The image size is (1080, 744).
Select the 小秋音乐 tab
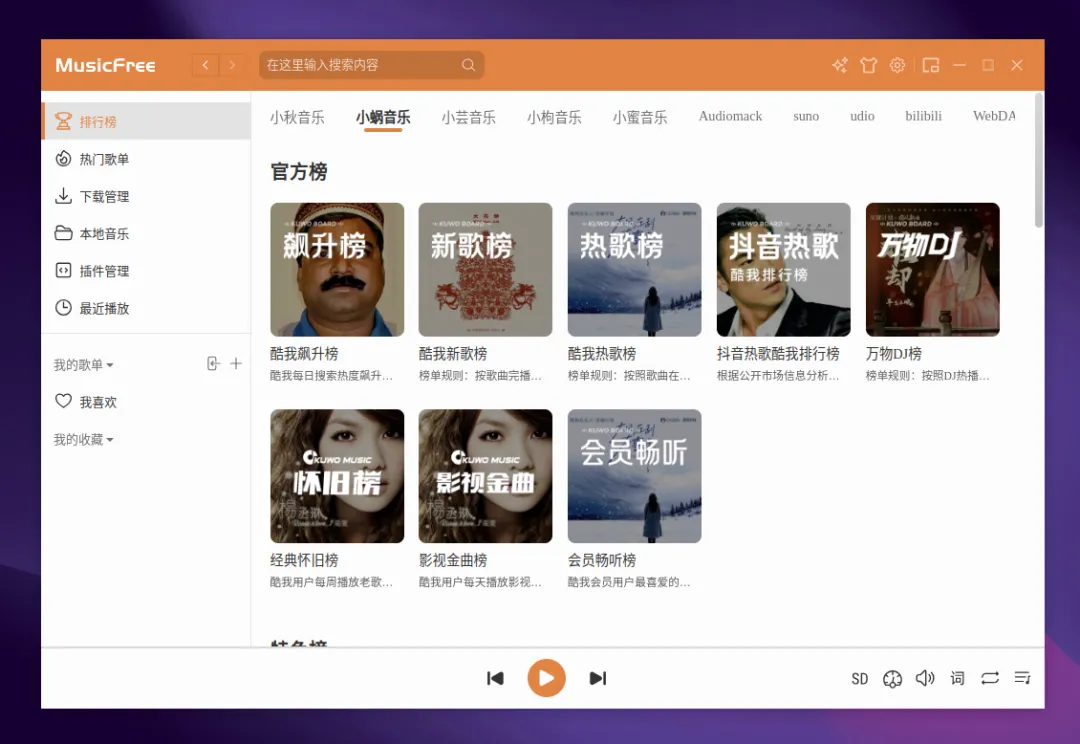[297, 117]
